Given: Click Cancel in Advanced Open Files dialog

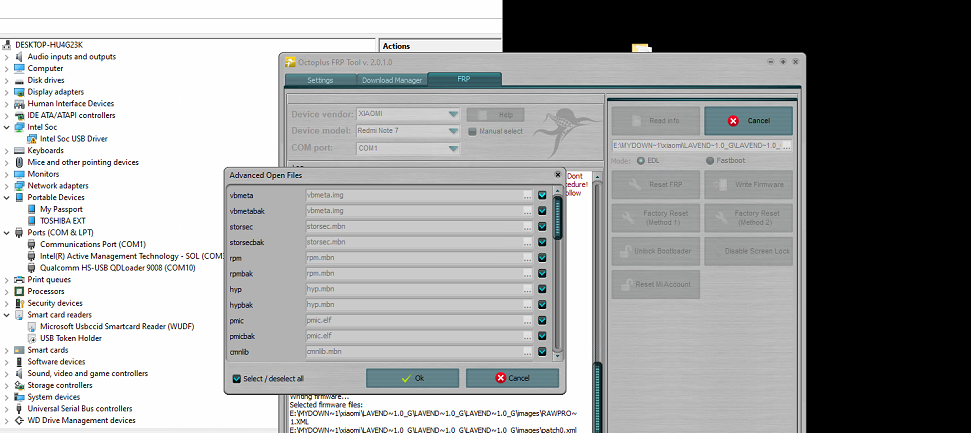Looking at the screenshot, I should tap(512, 379).
